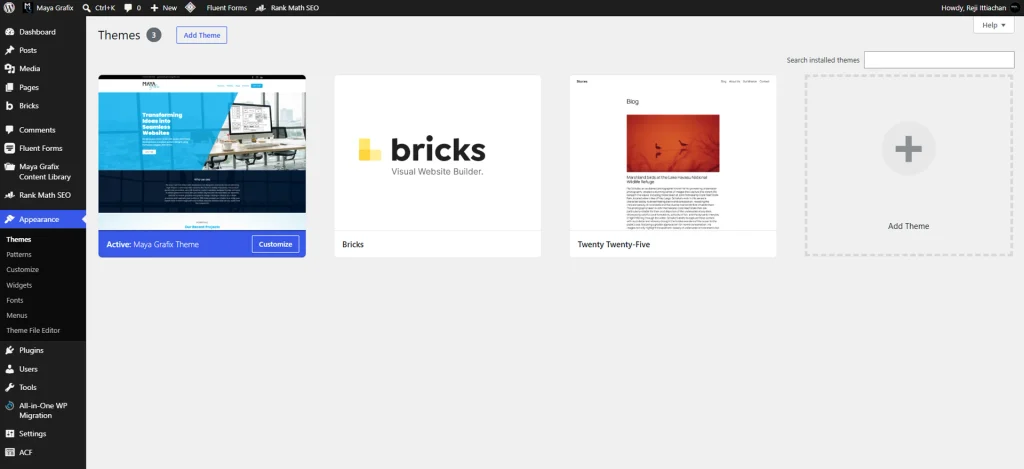Screen dimensions: 1024x469
Task: Click the plus icon next to New
Action: (x=154, y=8)
